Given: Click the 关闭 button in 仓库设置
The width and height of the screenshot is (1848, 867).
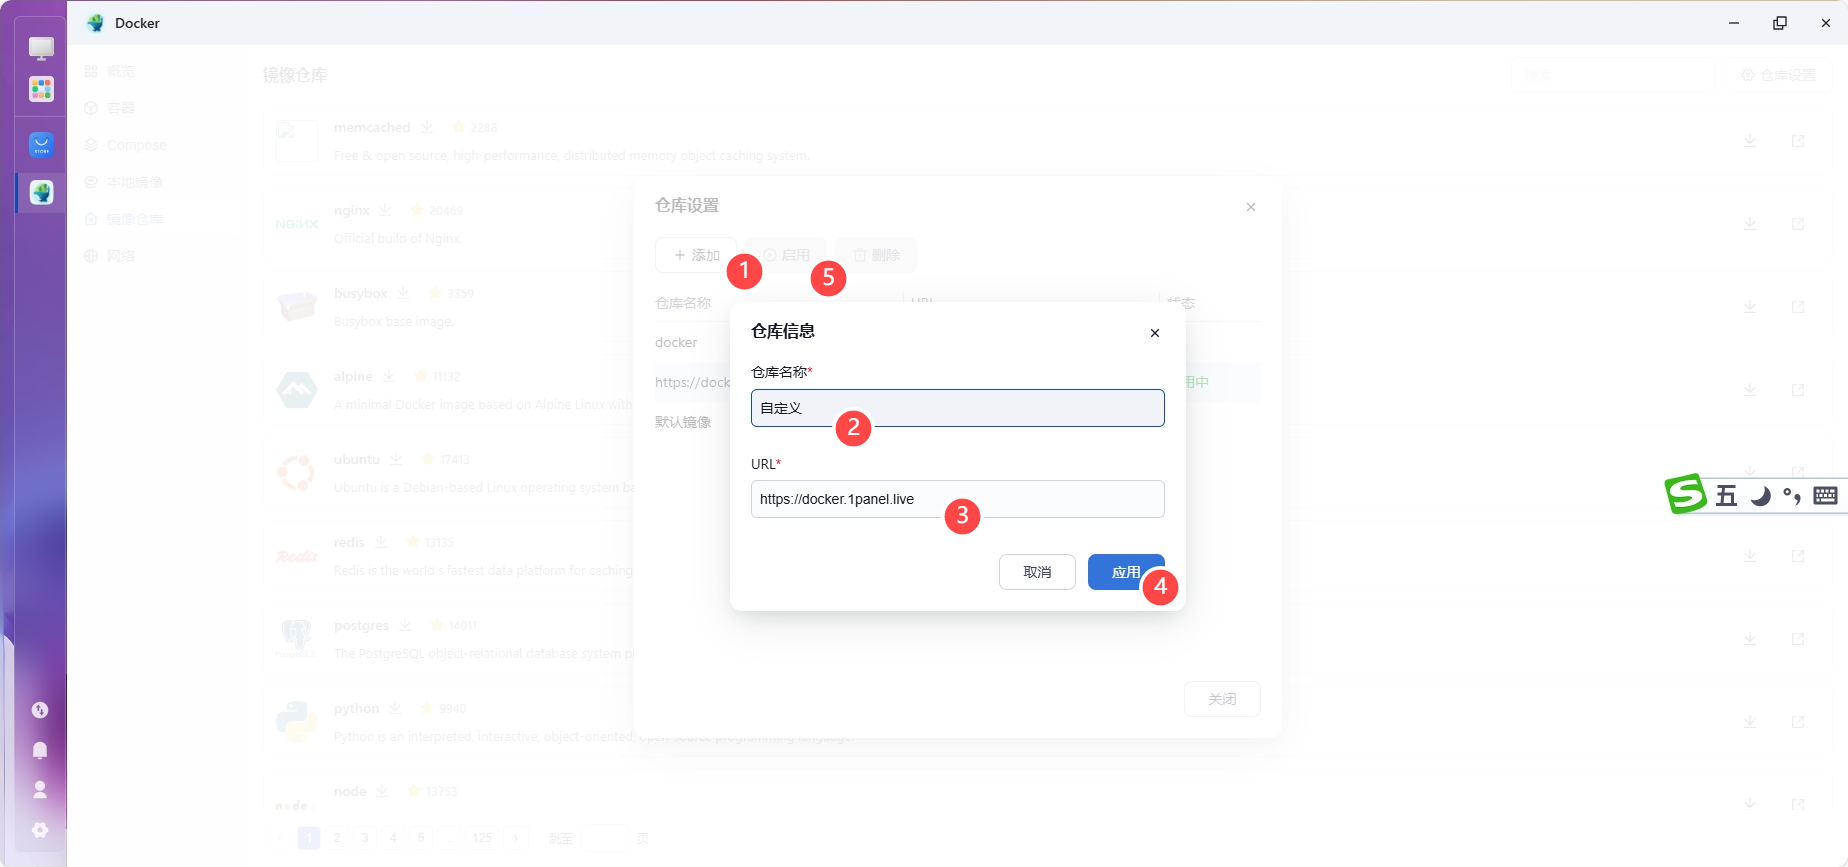Looking at the screenshot, I should coord(1222,699).
